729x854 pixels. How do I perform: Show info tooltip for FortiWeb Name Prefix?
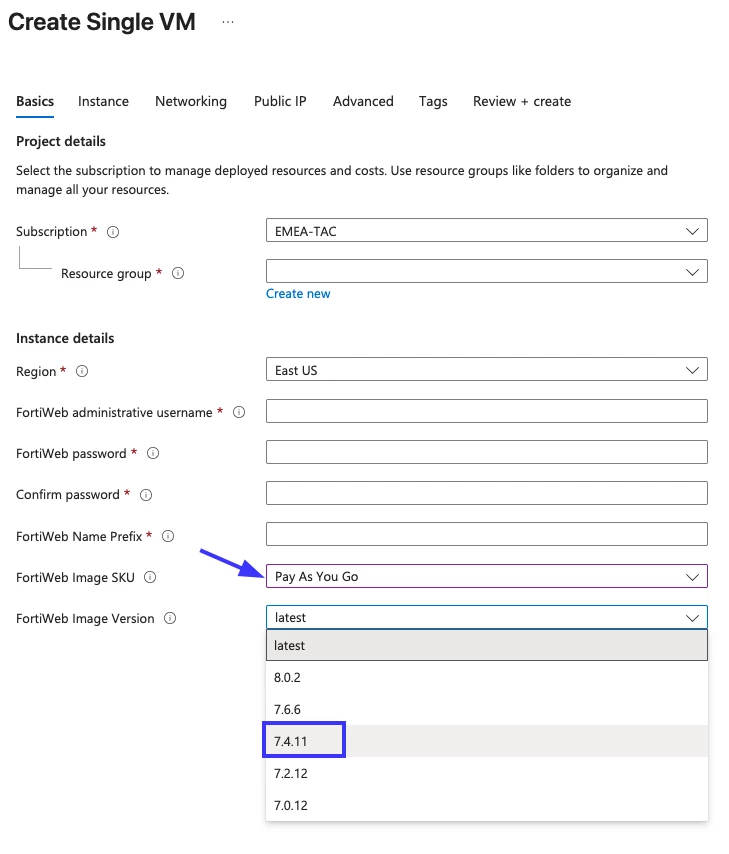[168, 536]
